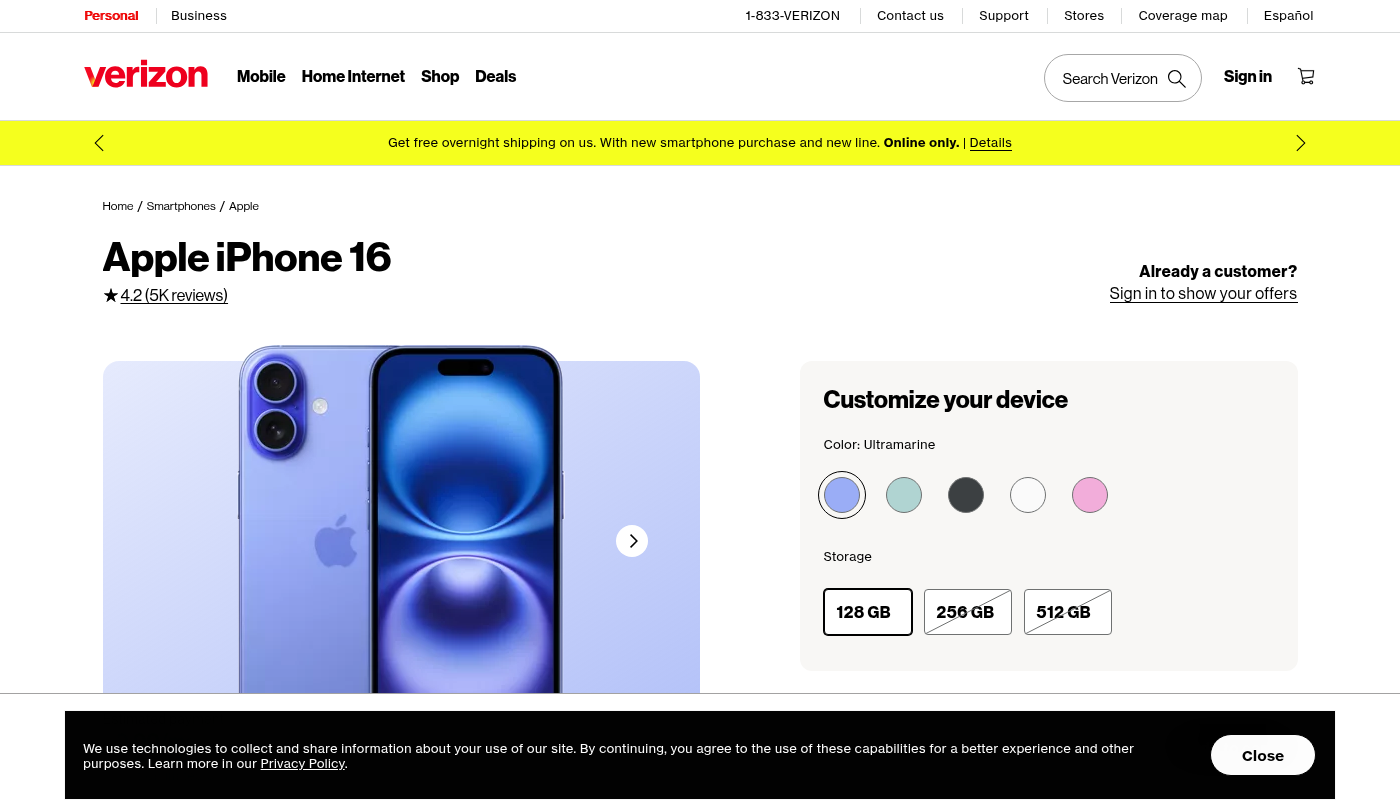Show next iPhone product image

tap(632, 541)
